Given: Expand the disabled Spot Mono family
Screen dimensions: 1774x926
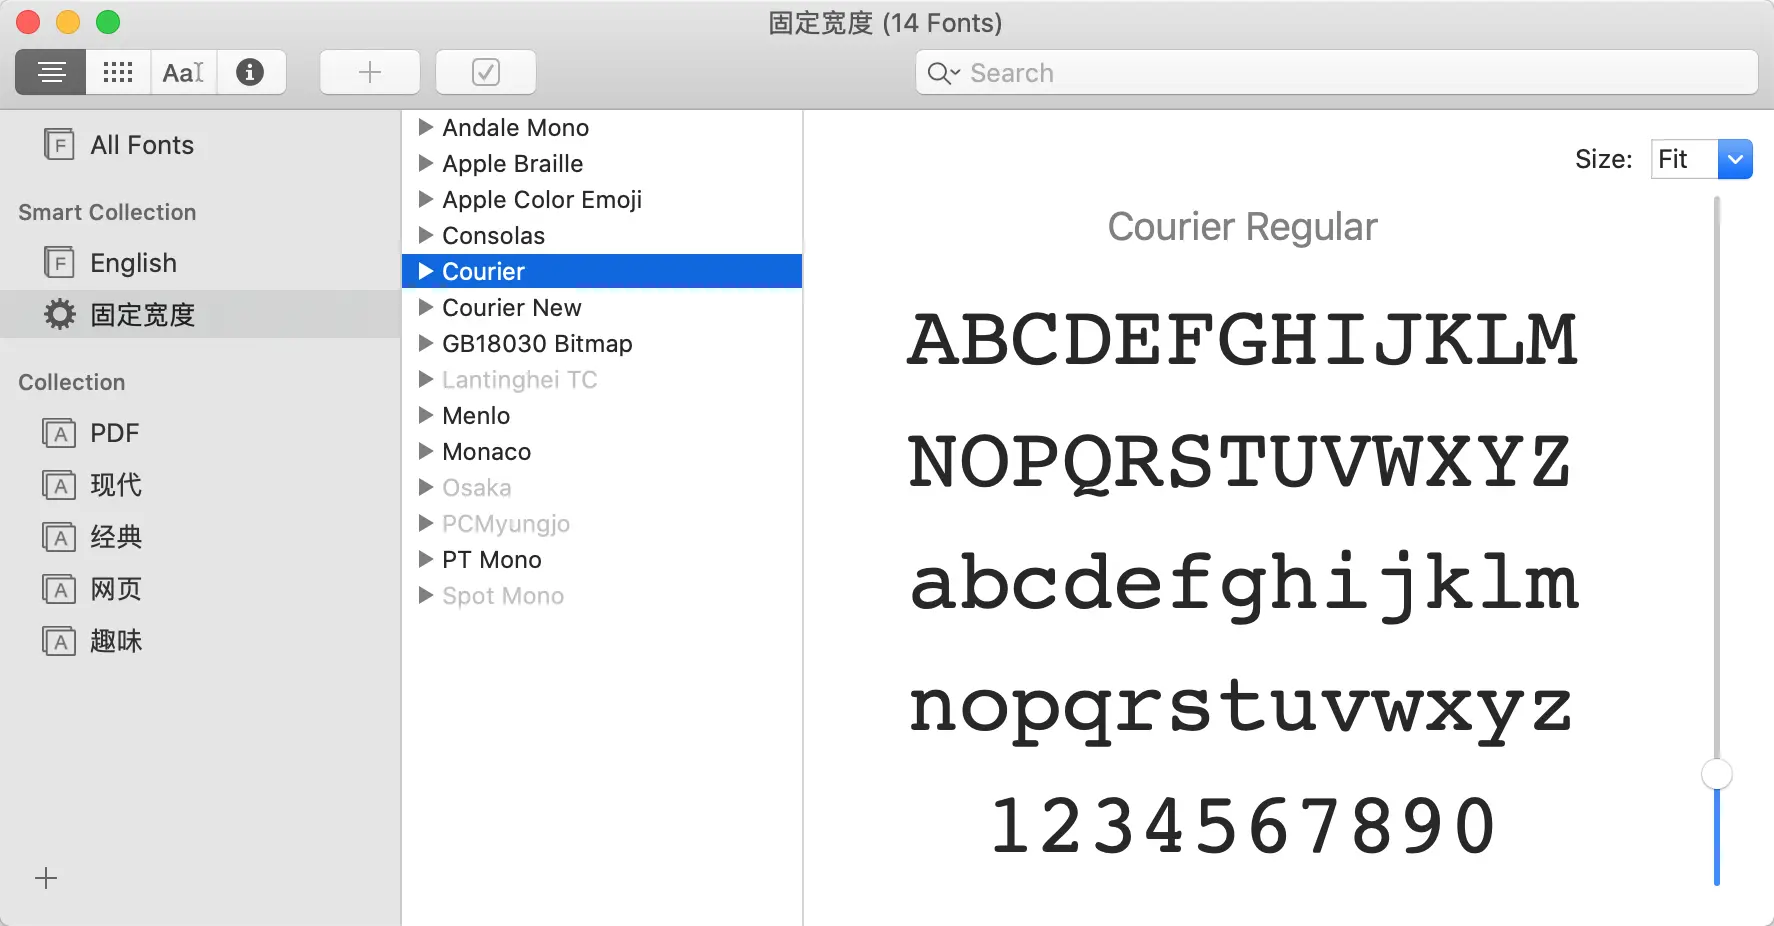Looking at the screenshot, I should pos(426,595).
